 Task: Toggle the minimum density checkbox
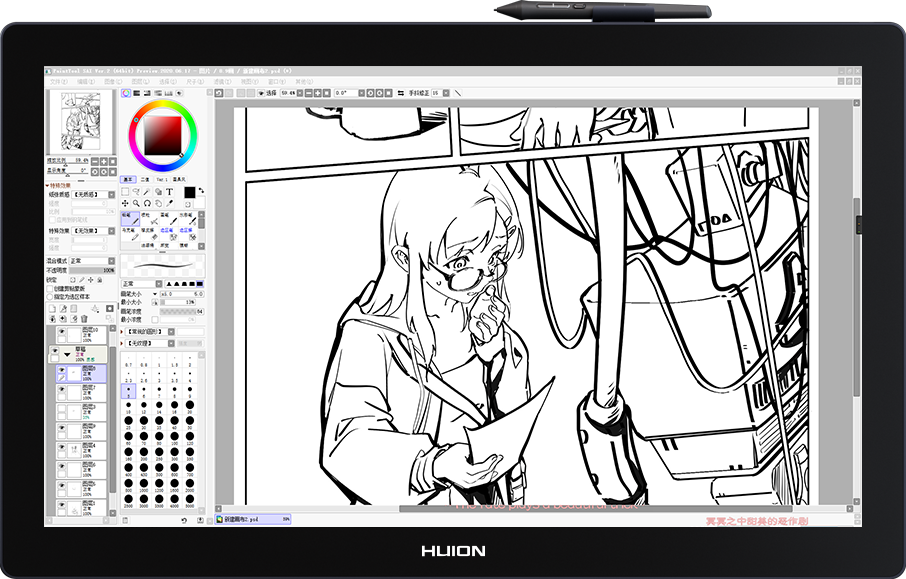(x=155, y=320)
